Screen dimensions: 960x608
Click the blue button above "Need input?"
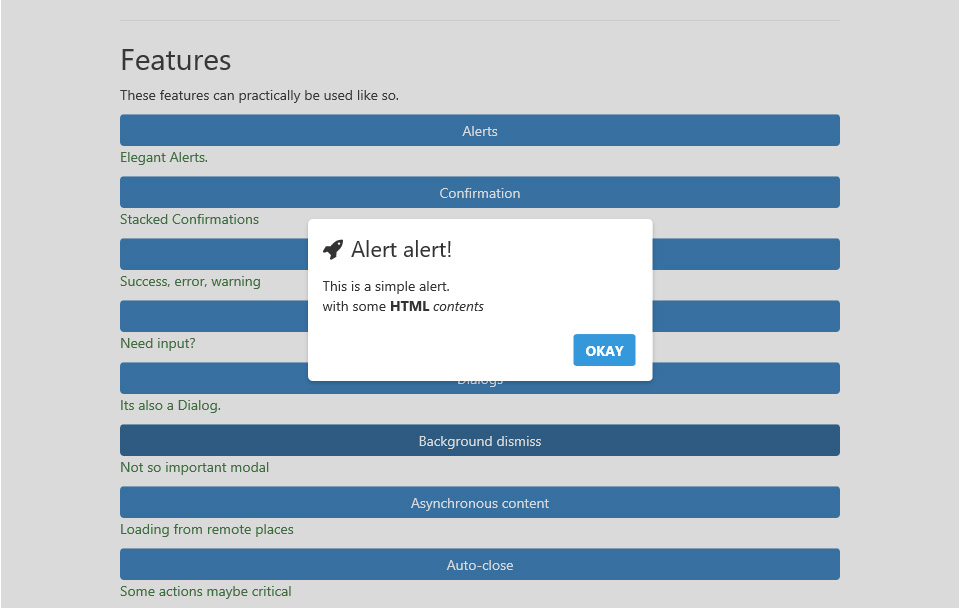coord(745,316)
